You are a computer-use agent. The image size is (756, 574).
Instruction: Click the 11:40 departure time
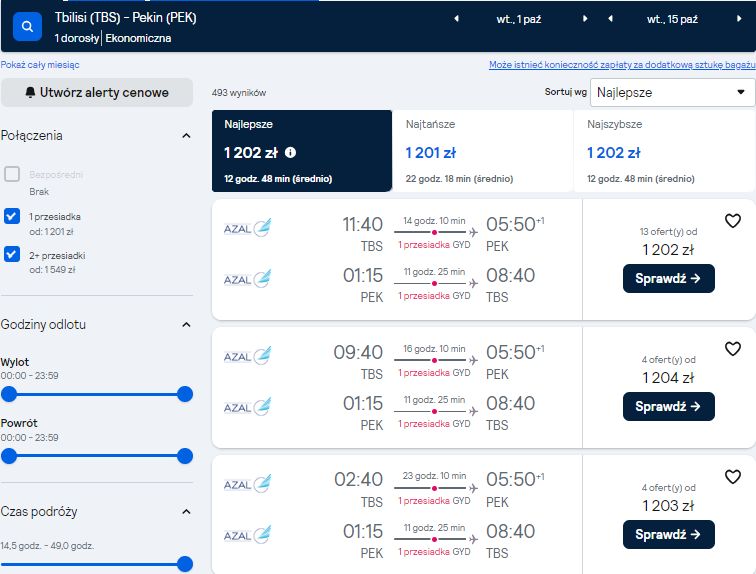[x=363, y=225]
